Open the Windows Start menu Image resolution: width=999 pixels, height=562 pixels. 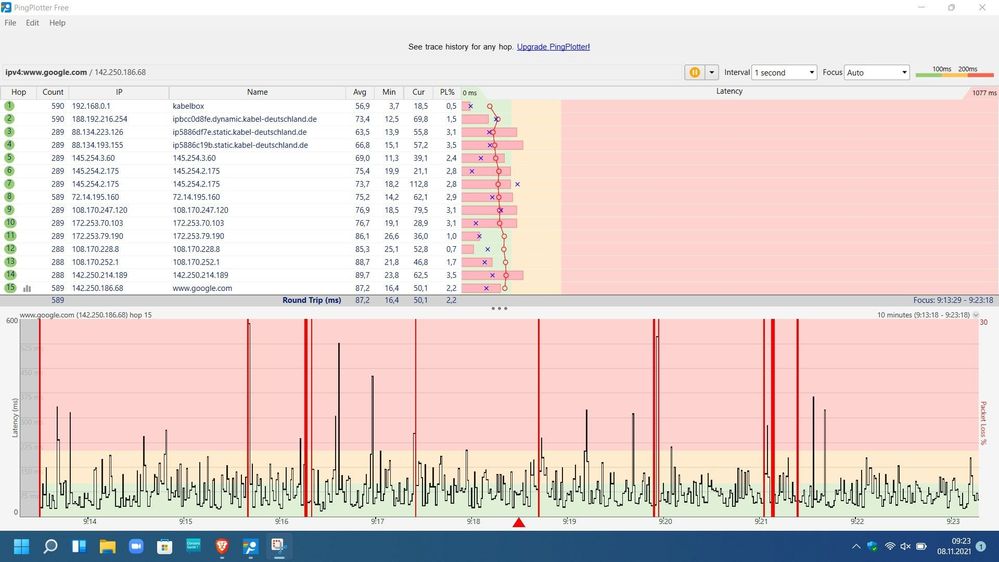click(x=21, y=546)
